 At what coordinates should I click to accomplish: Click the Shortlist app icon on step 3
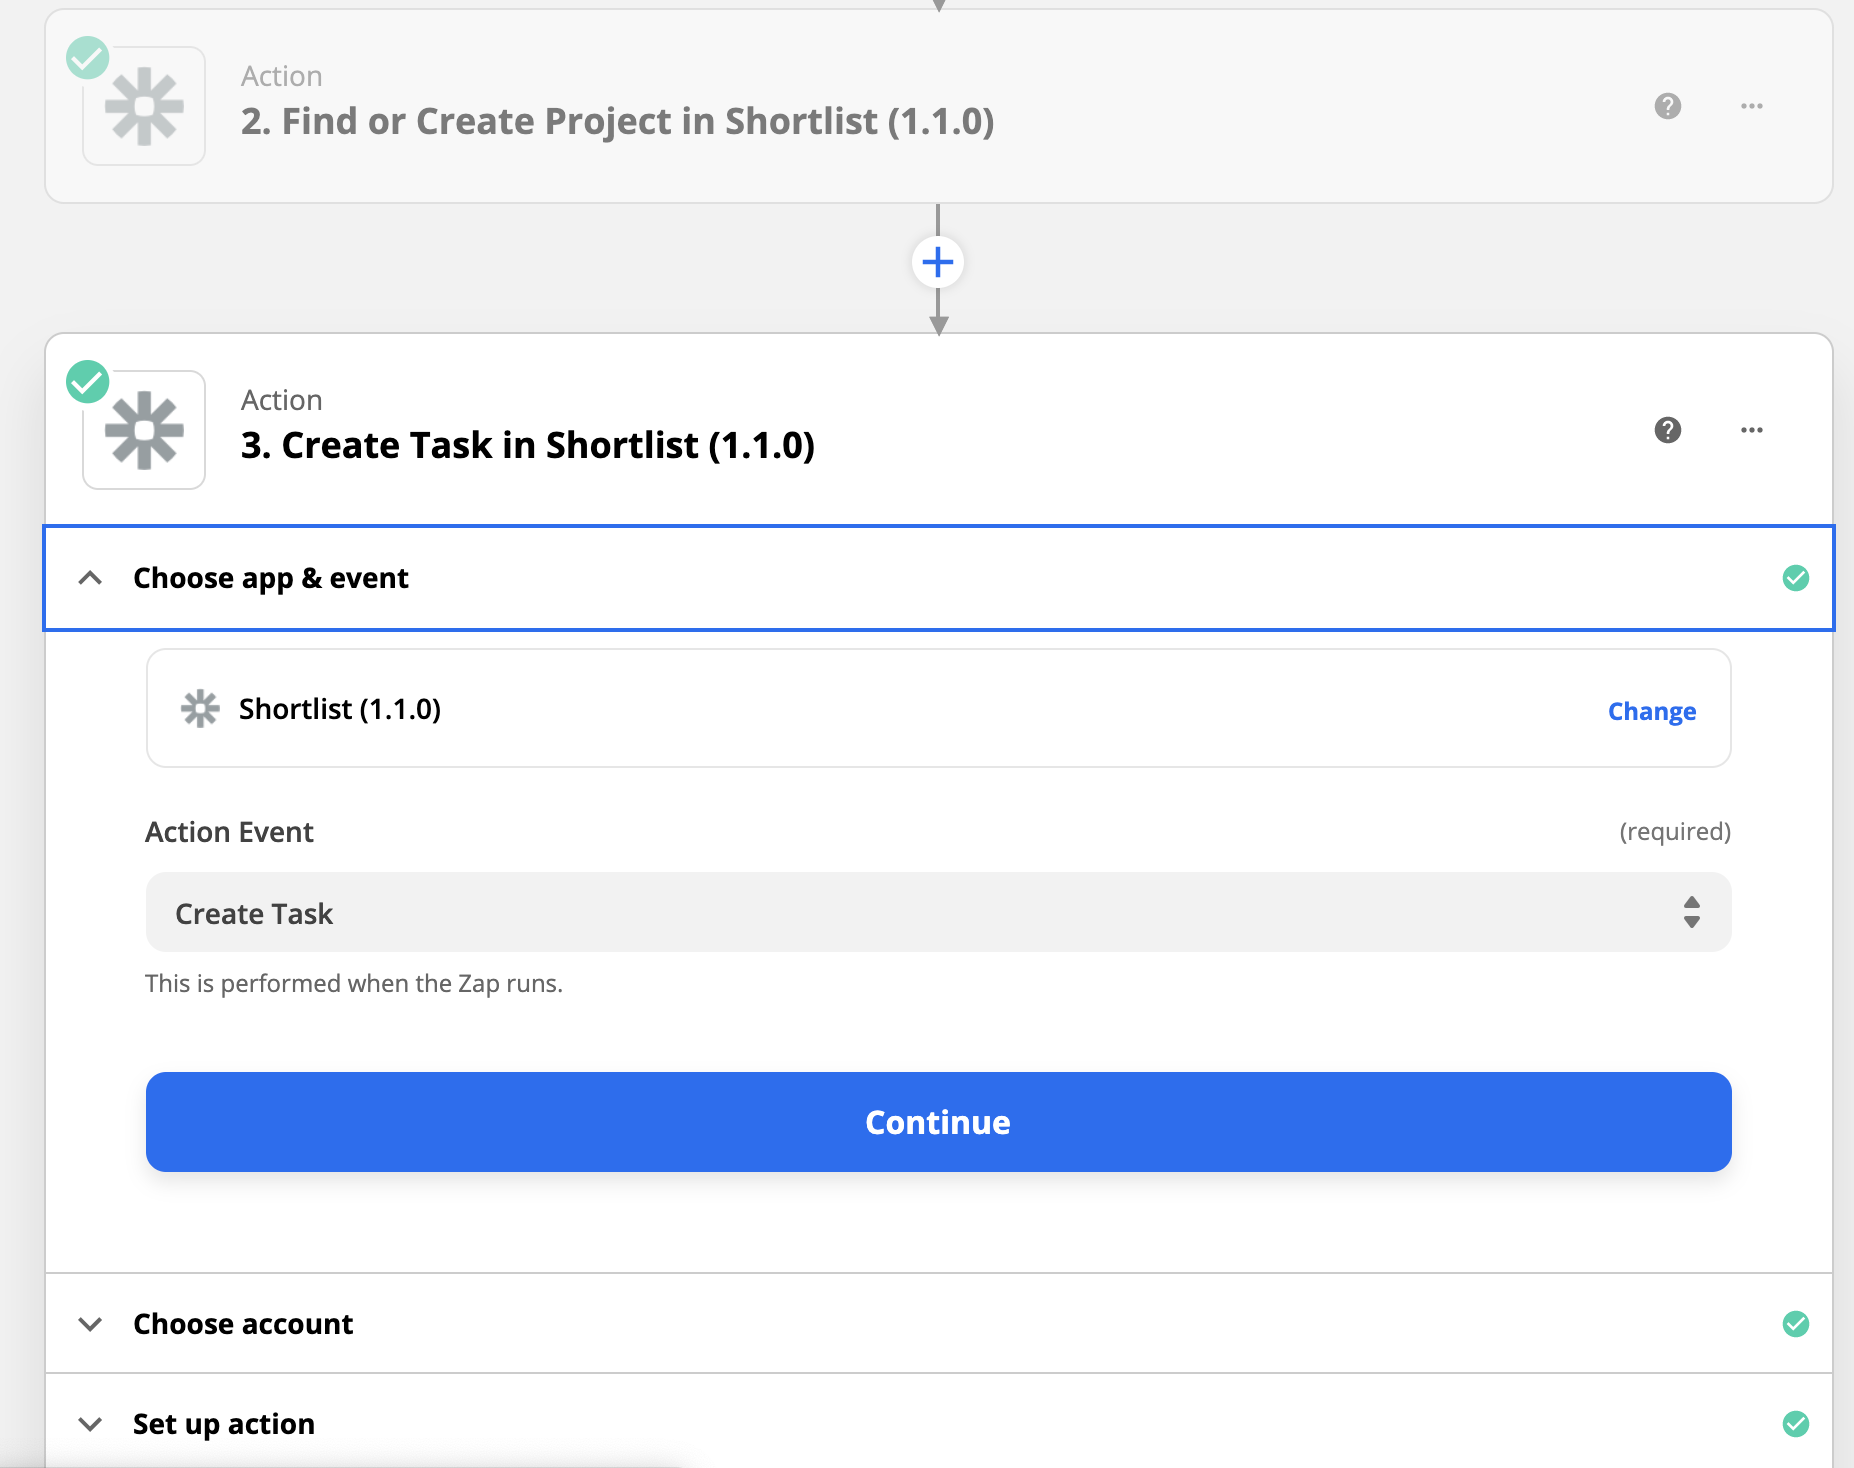(144, 430)
